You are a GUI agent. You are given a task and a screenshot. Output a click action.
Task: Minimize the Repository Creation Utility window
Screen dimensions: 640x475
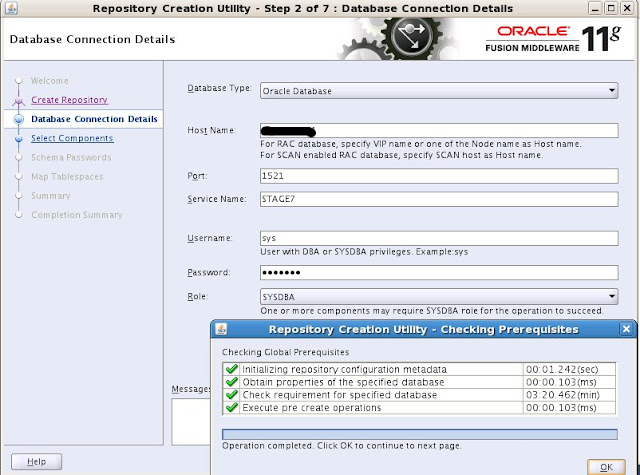[595, 8]
